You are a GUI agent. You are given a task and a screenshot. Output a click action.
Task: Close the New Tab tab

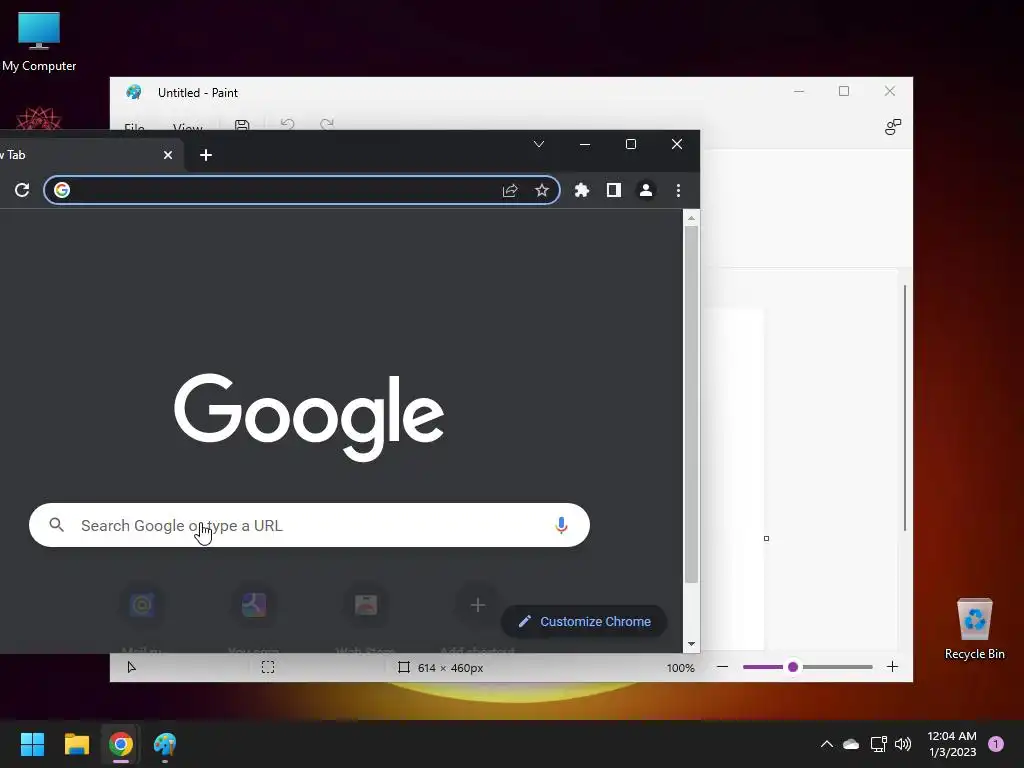coord(168,155)
